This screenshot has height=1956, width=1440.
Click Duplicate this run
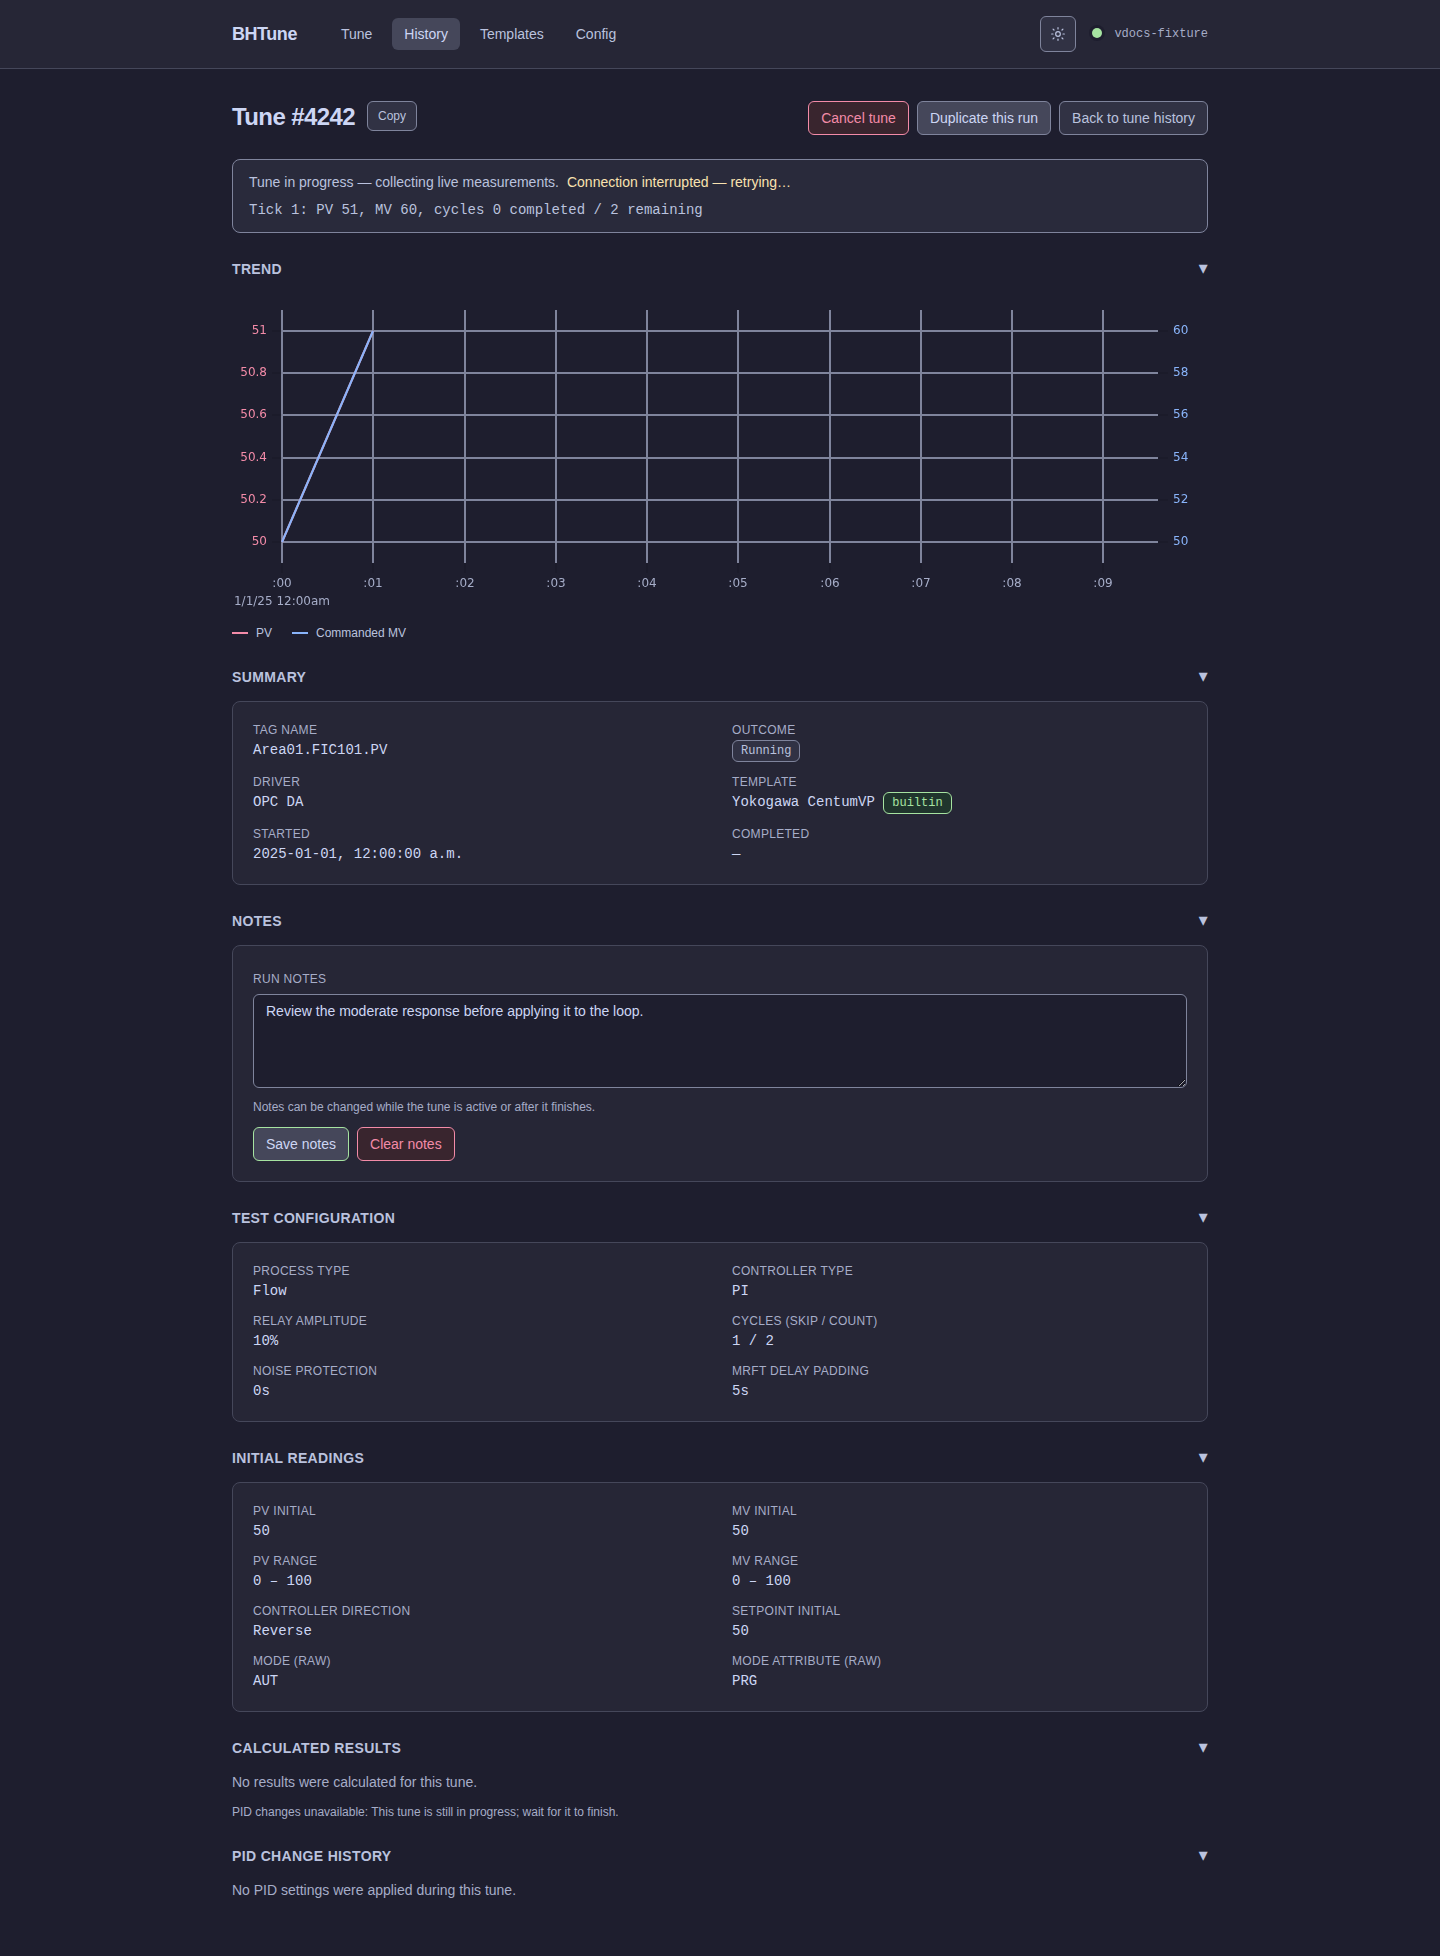click(984, 118)
